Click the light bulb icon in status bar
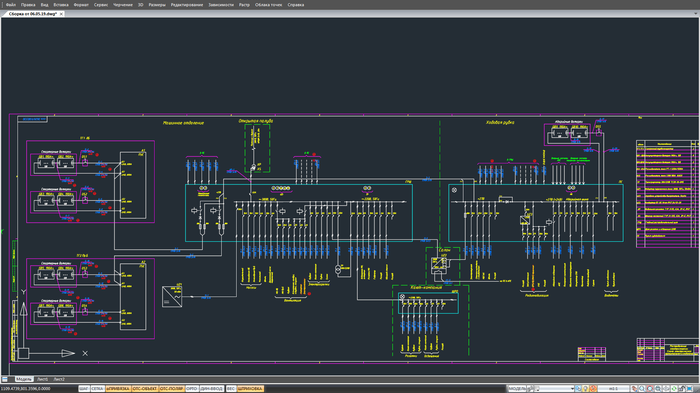Screen dimensions: 700x393 coord(585,389)
